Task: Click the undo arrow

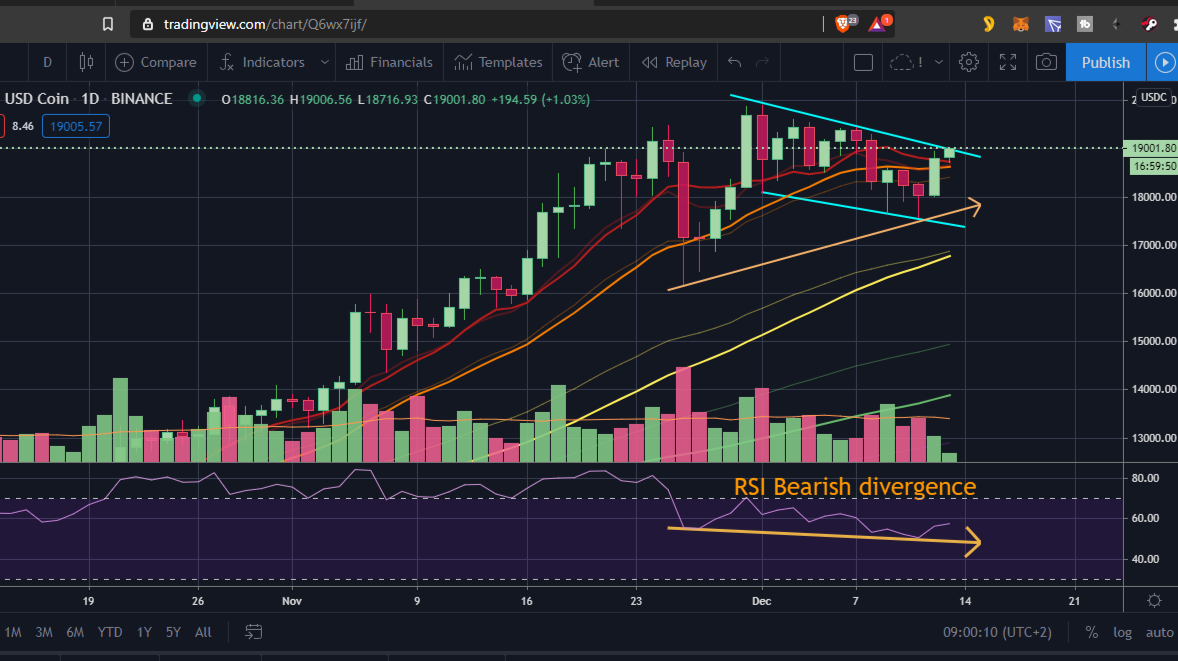Action: click(x=735, y=62)
